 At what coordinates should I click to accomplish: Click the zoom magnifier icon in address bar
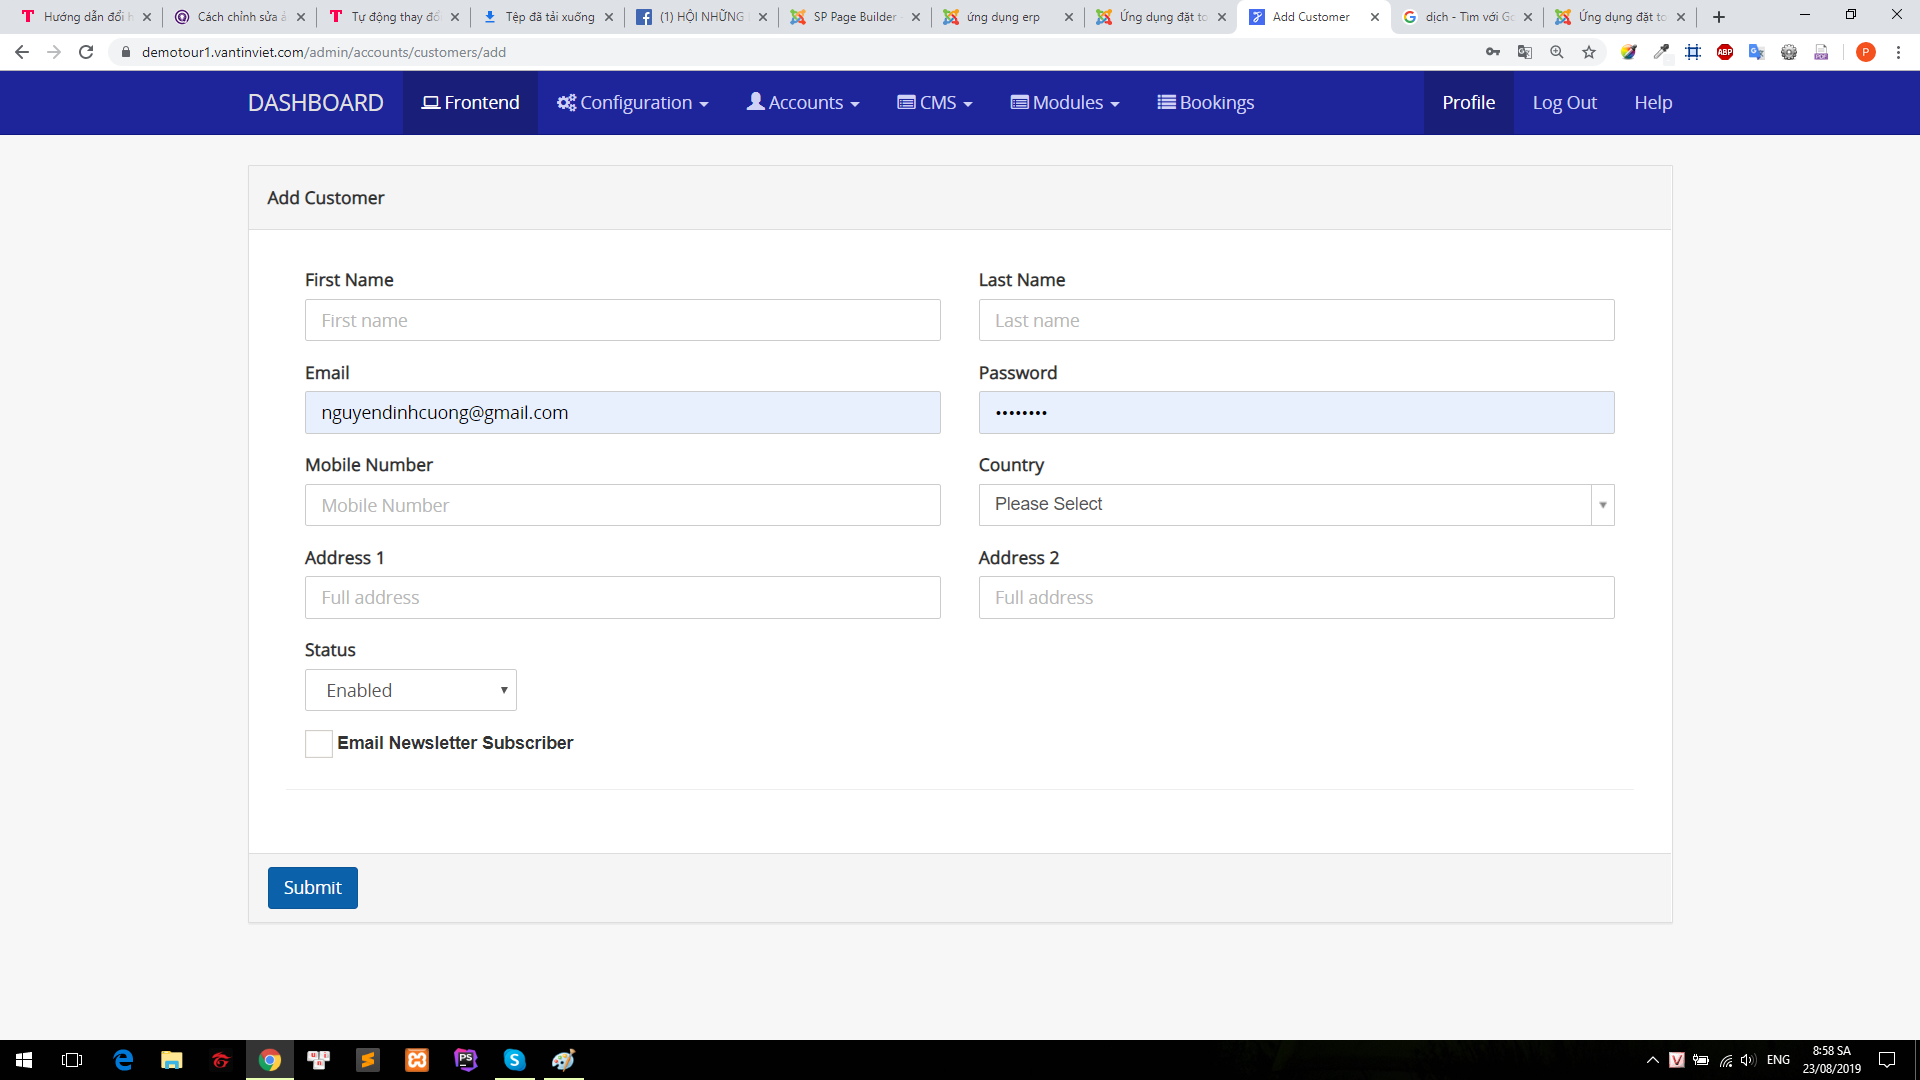tap(1557, 52)
